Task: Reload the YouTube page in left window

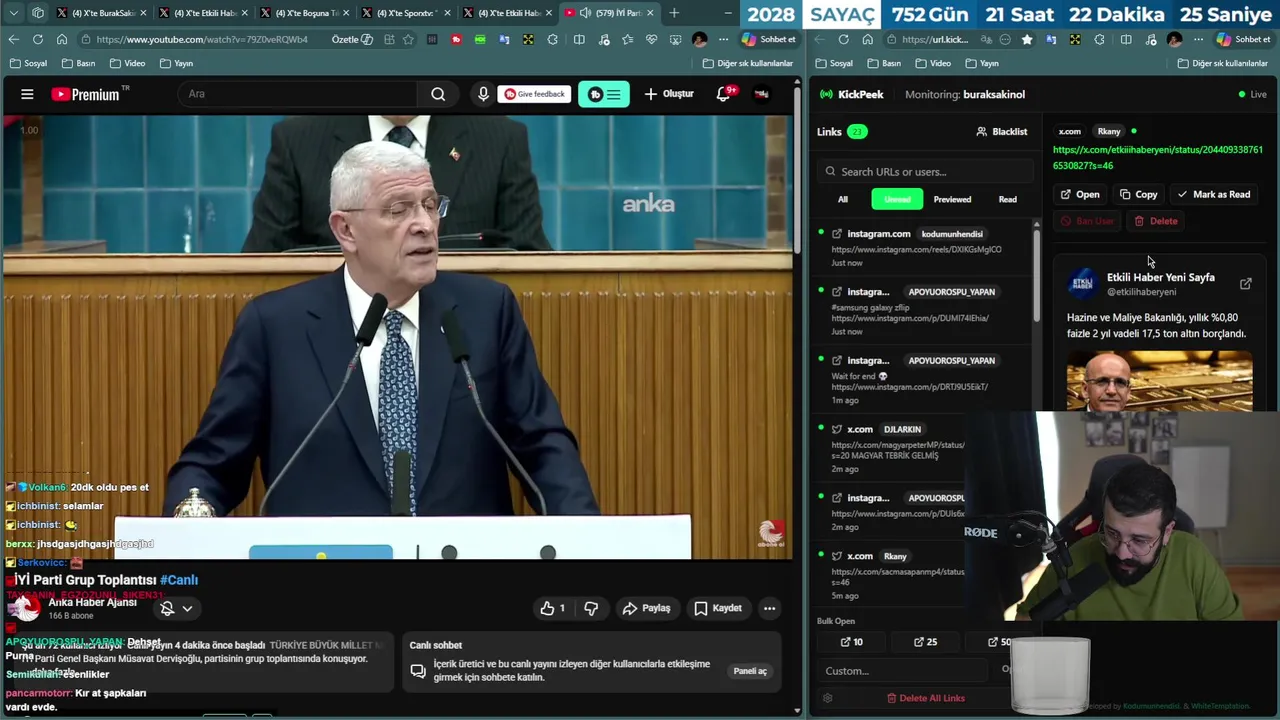Action: click(37, 39)
